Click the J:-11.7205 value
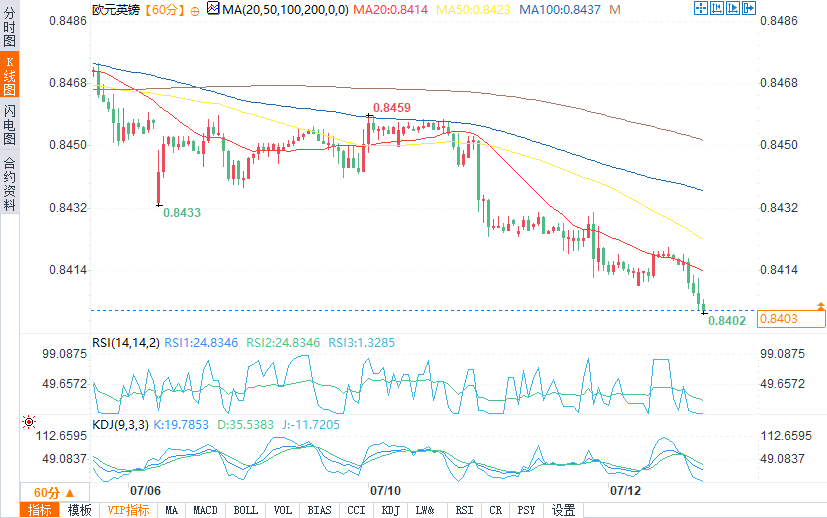Screen dimensions: 827x518 311,425
